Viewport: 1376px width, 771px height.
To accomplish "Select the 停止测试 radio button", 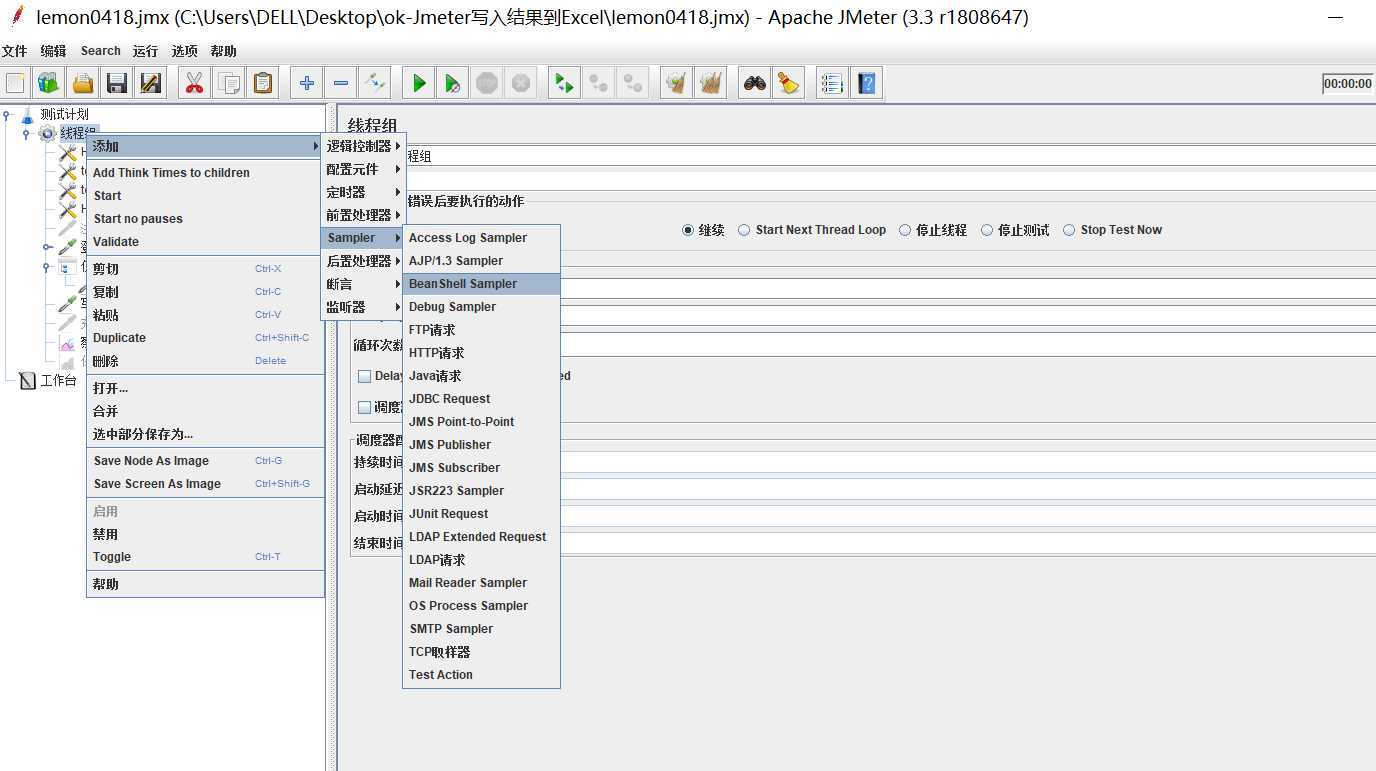I will coord(987,230).
